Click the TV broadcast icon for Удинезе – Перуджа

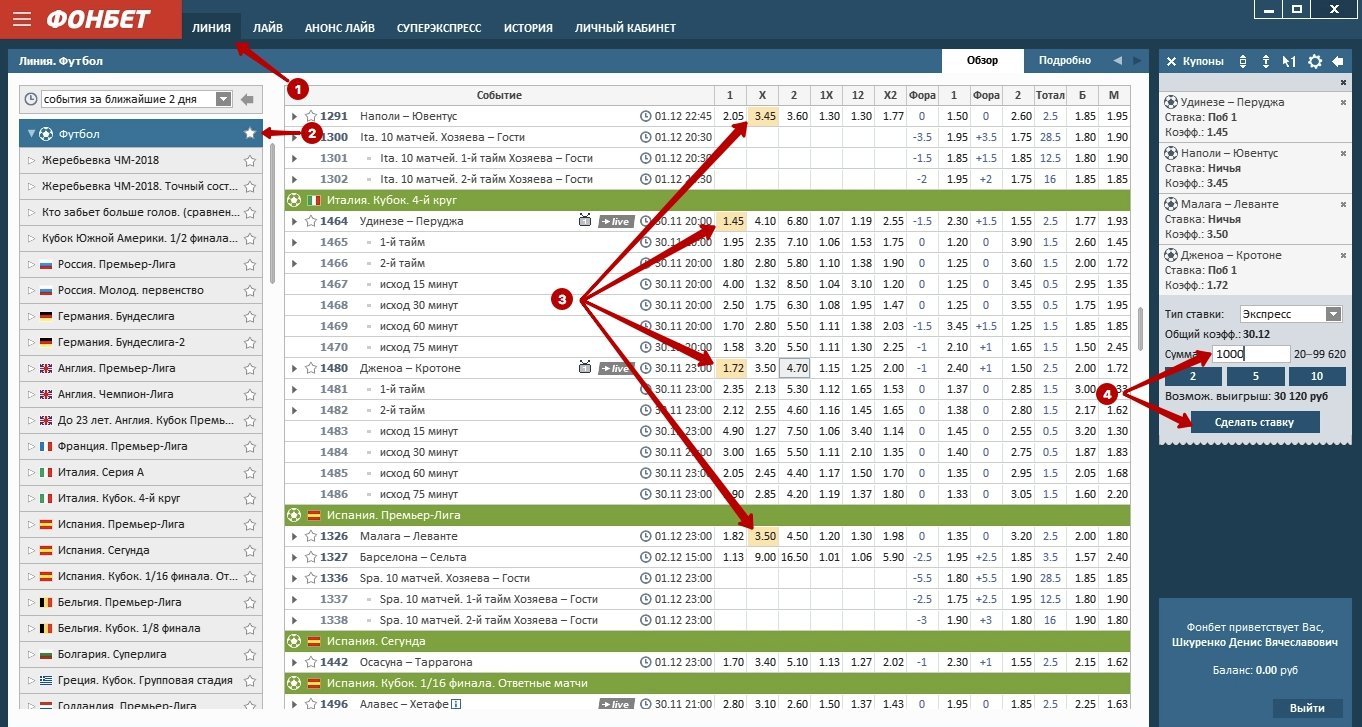[x=585, y=221]
